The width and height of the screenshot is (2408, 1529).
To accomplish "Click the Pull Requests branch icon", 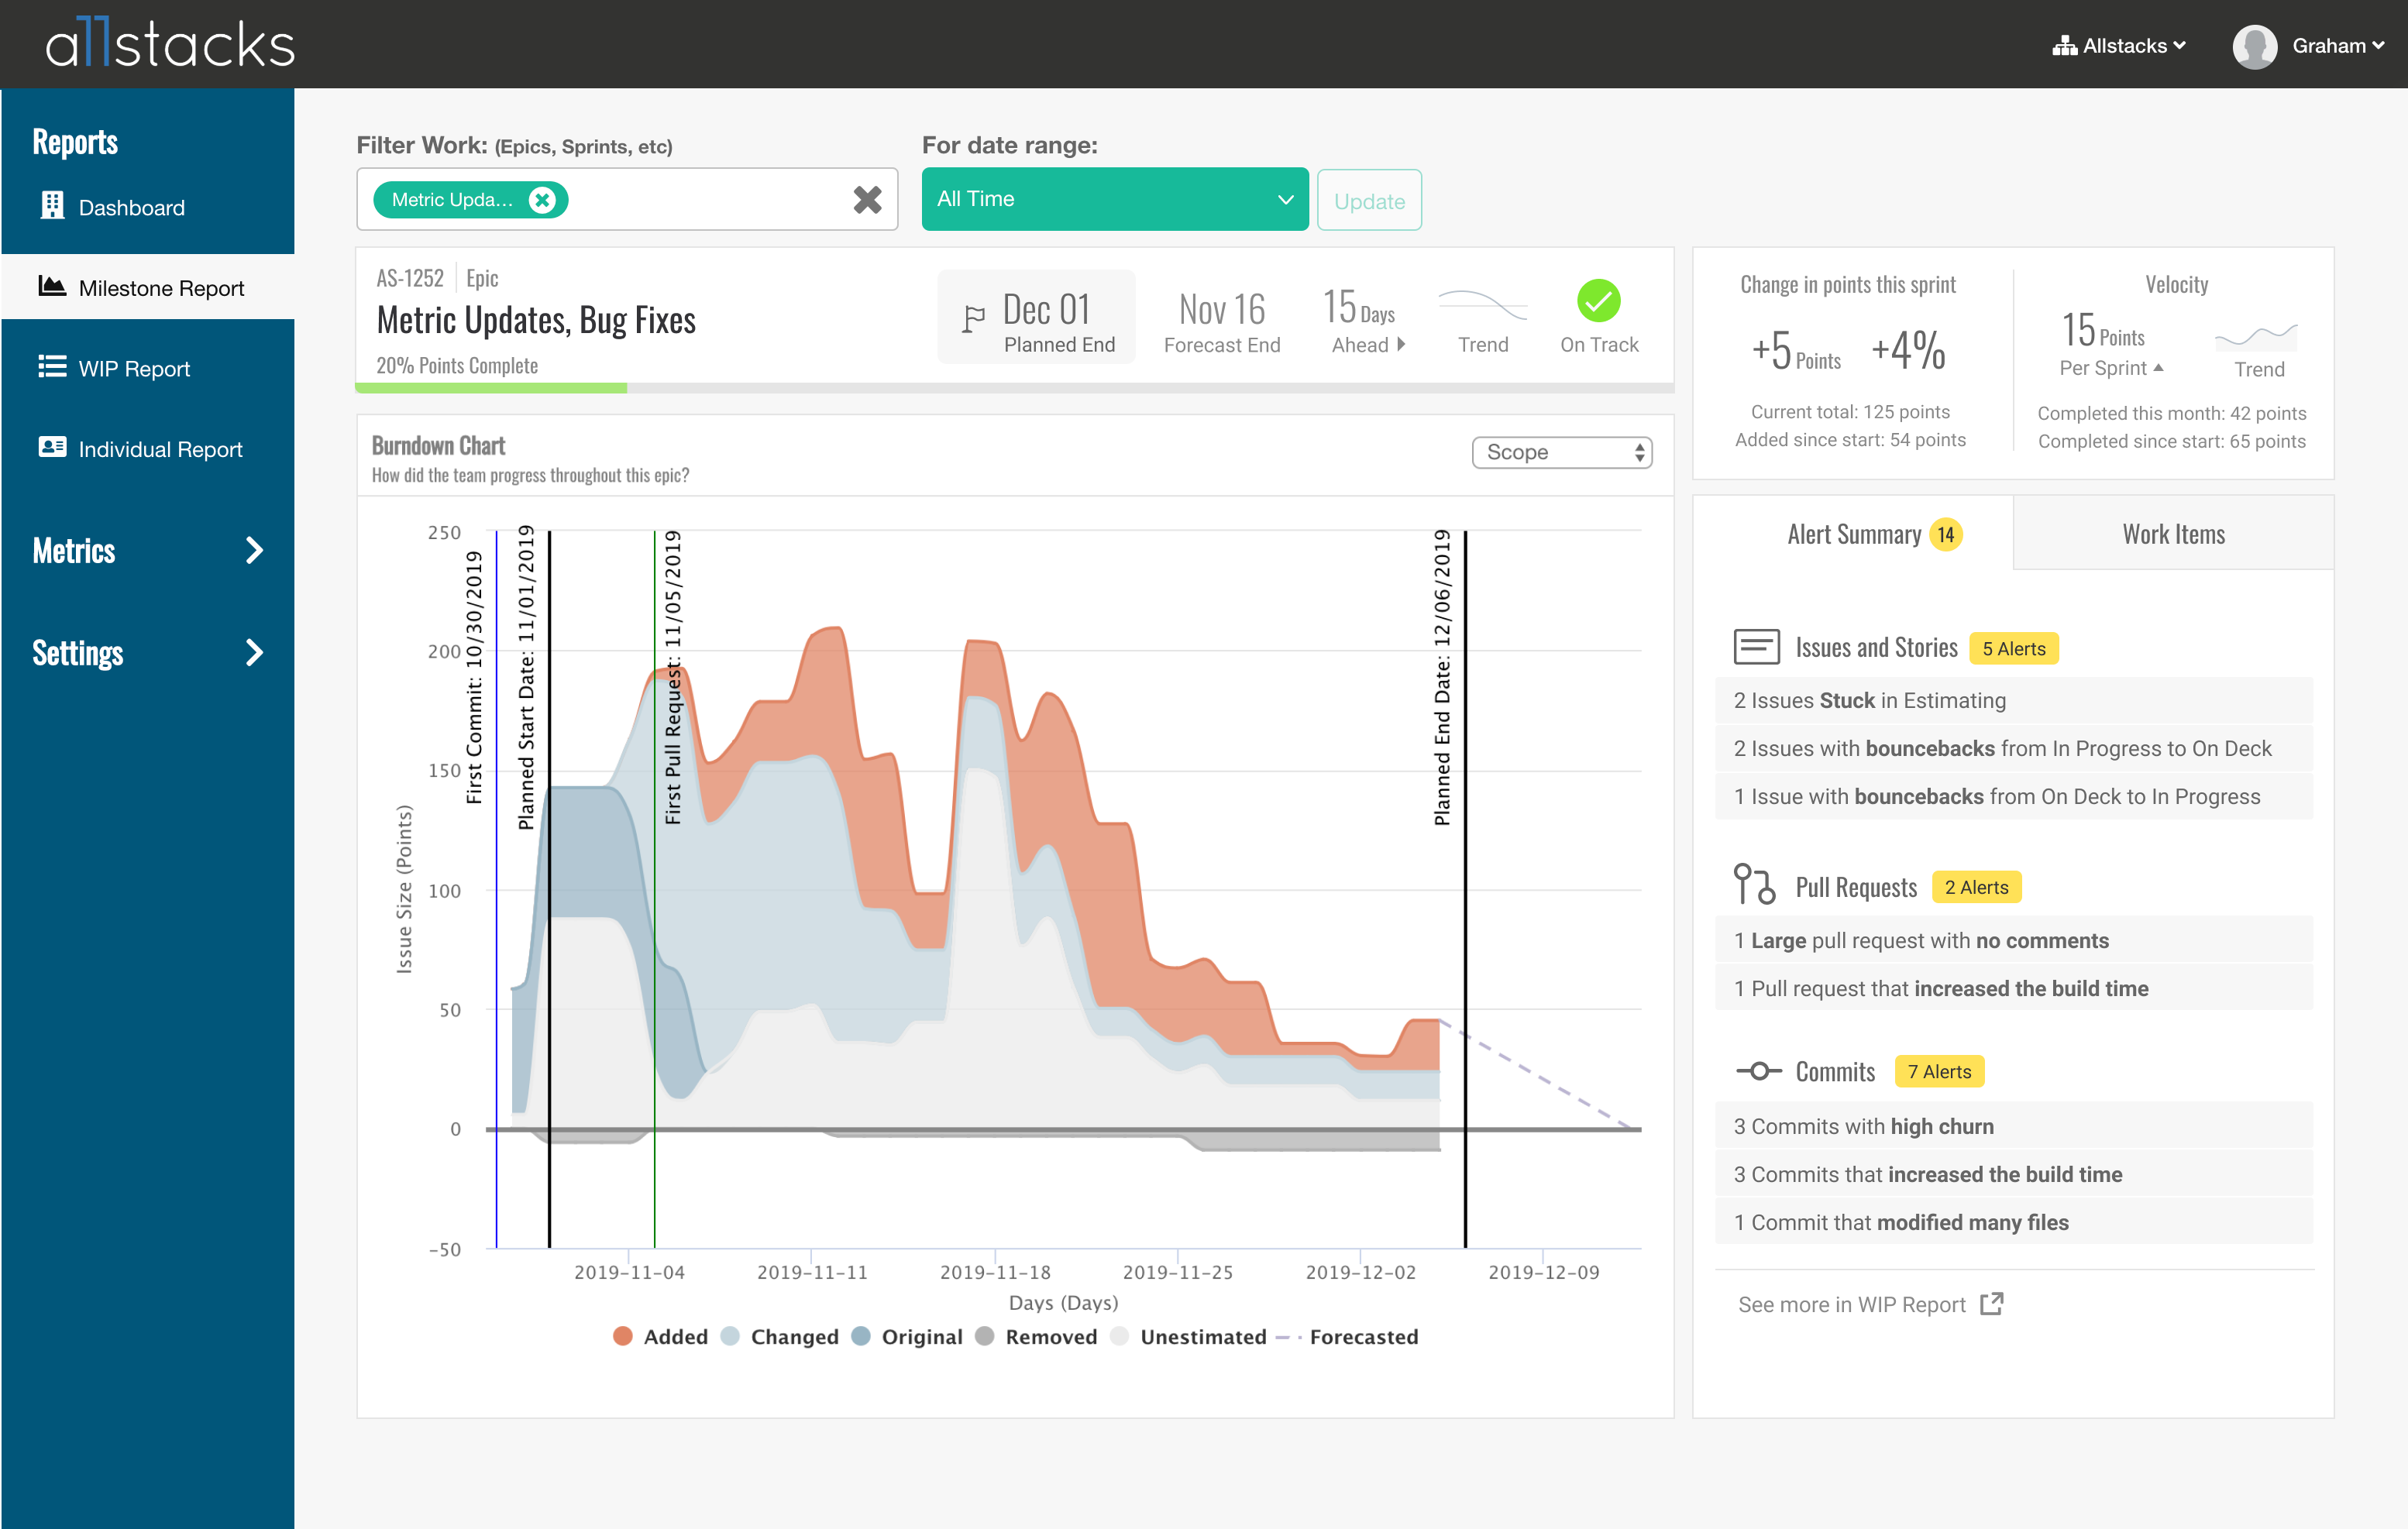I will click(x=1754, y=885).
